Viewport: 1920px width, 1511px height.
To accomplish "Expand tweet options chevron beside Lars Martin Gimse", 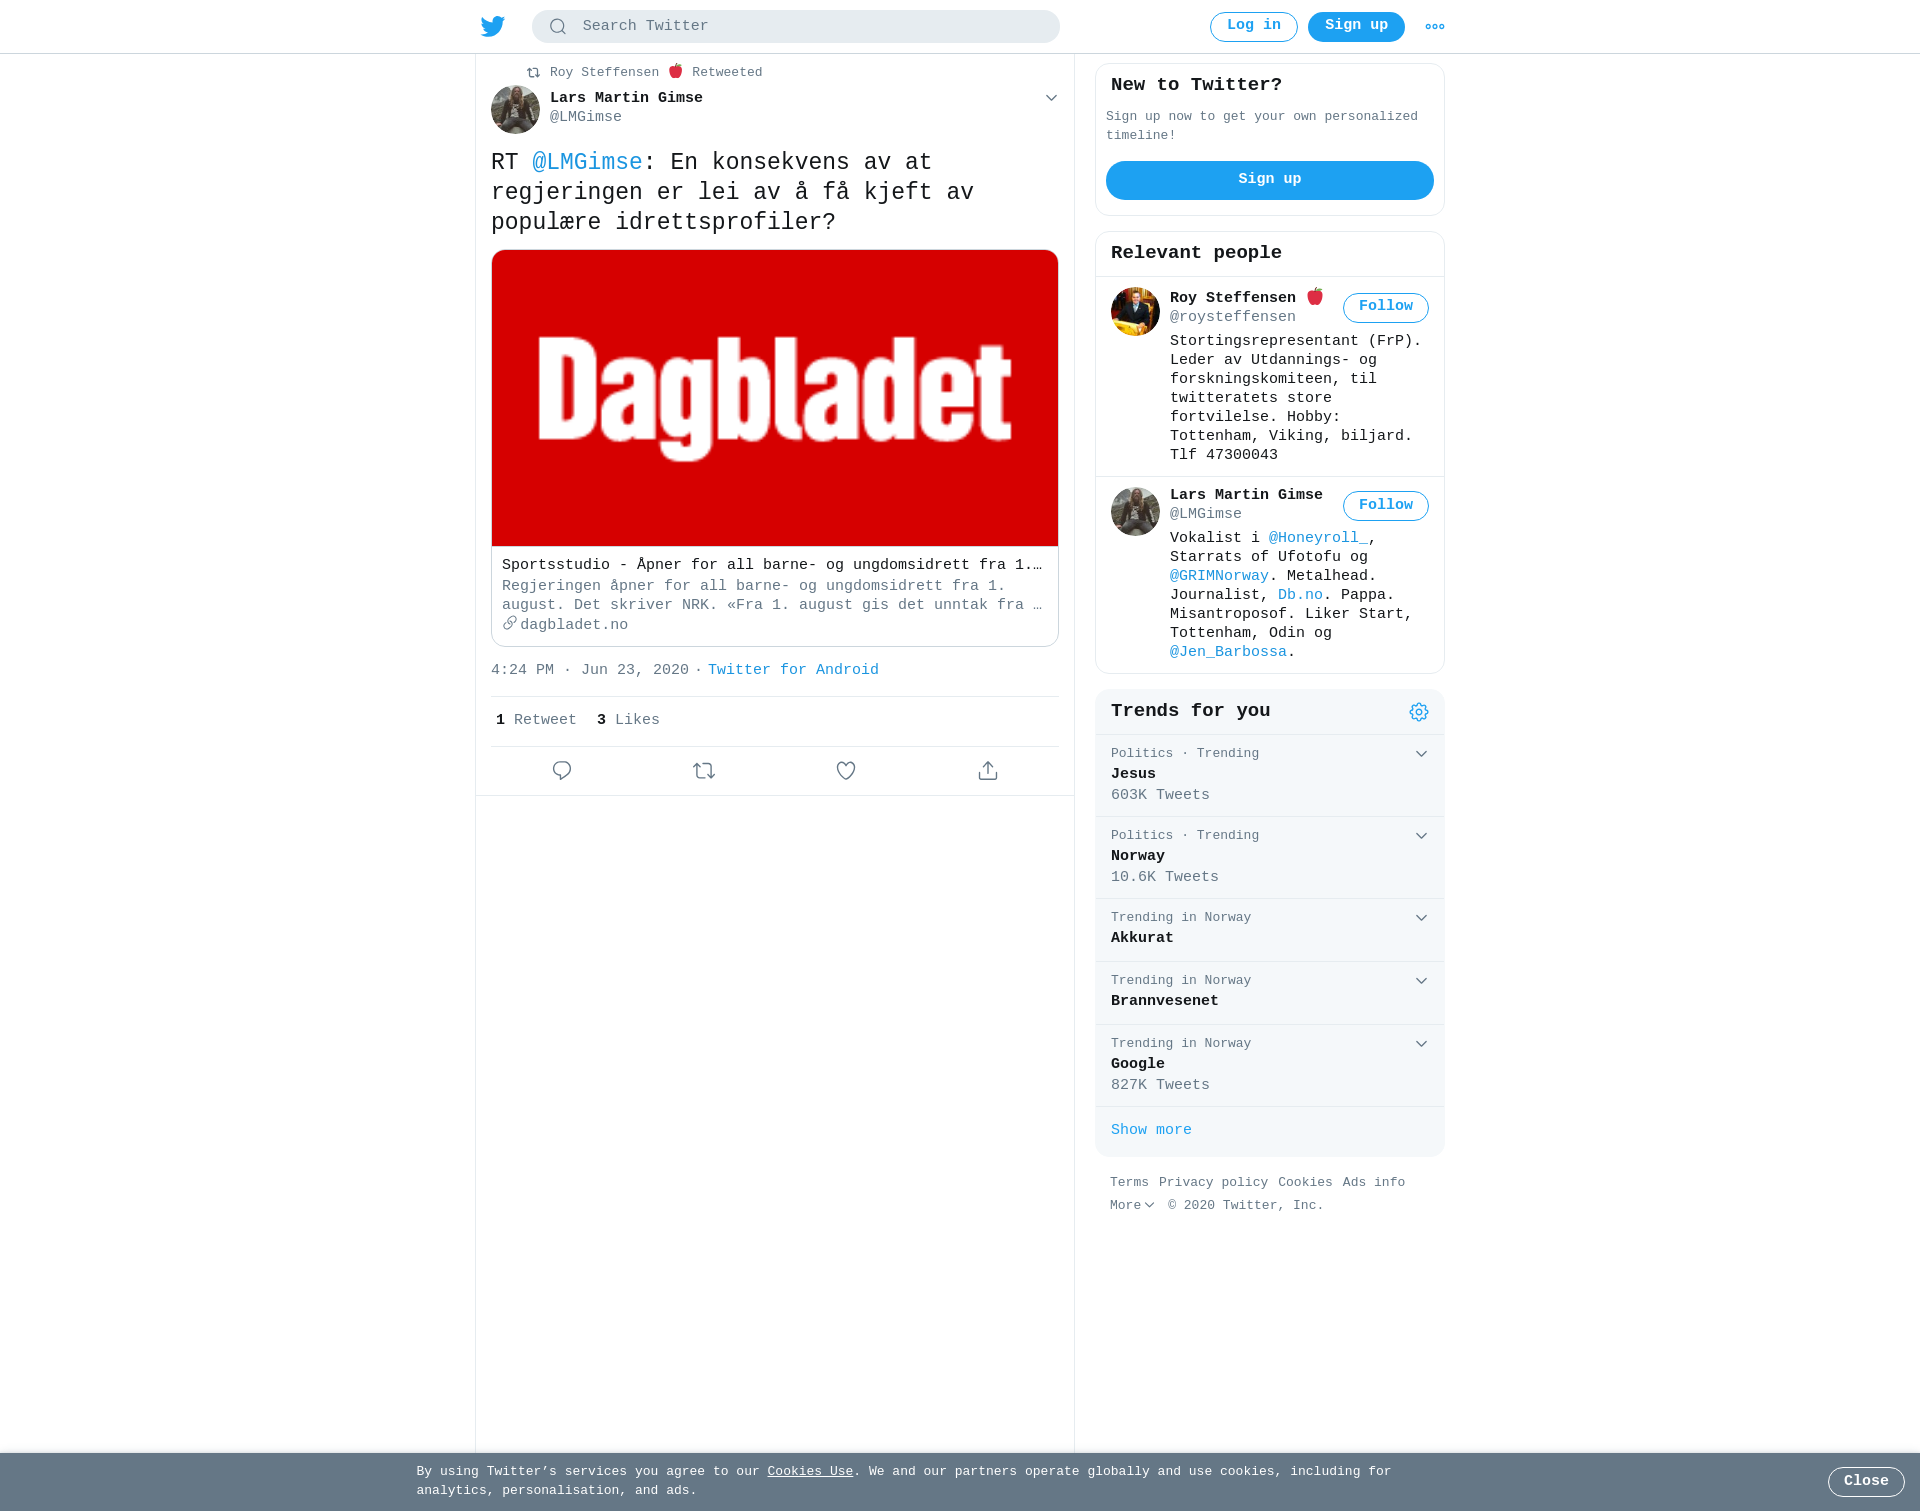I will point(1051,98).
